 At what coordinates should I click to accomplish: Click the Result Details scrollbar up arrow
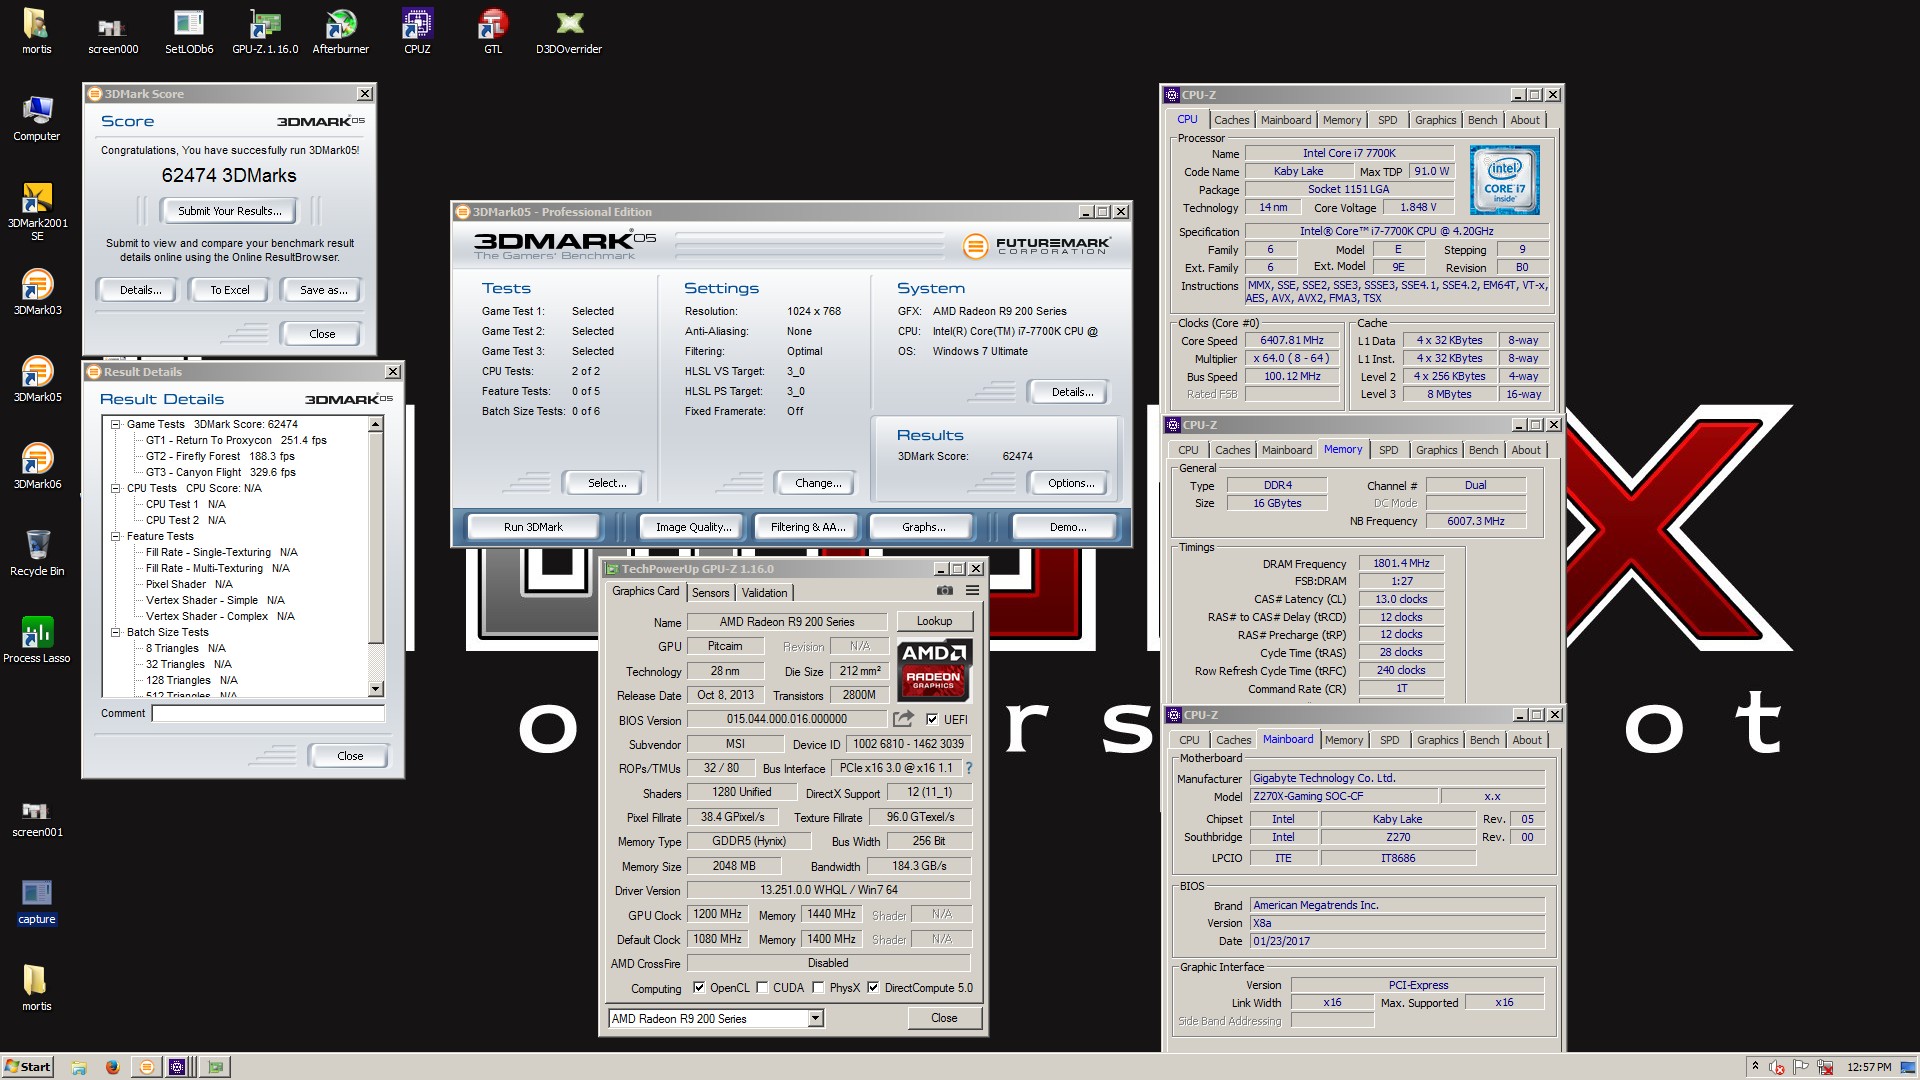tap(376, 424)
